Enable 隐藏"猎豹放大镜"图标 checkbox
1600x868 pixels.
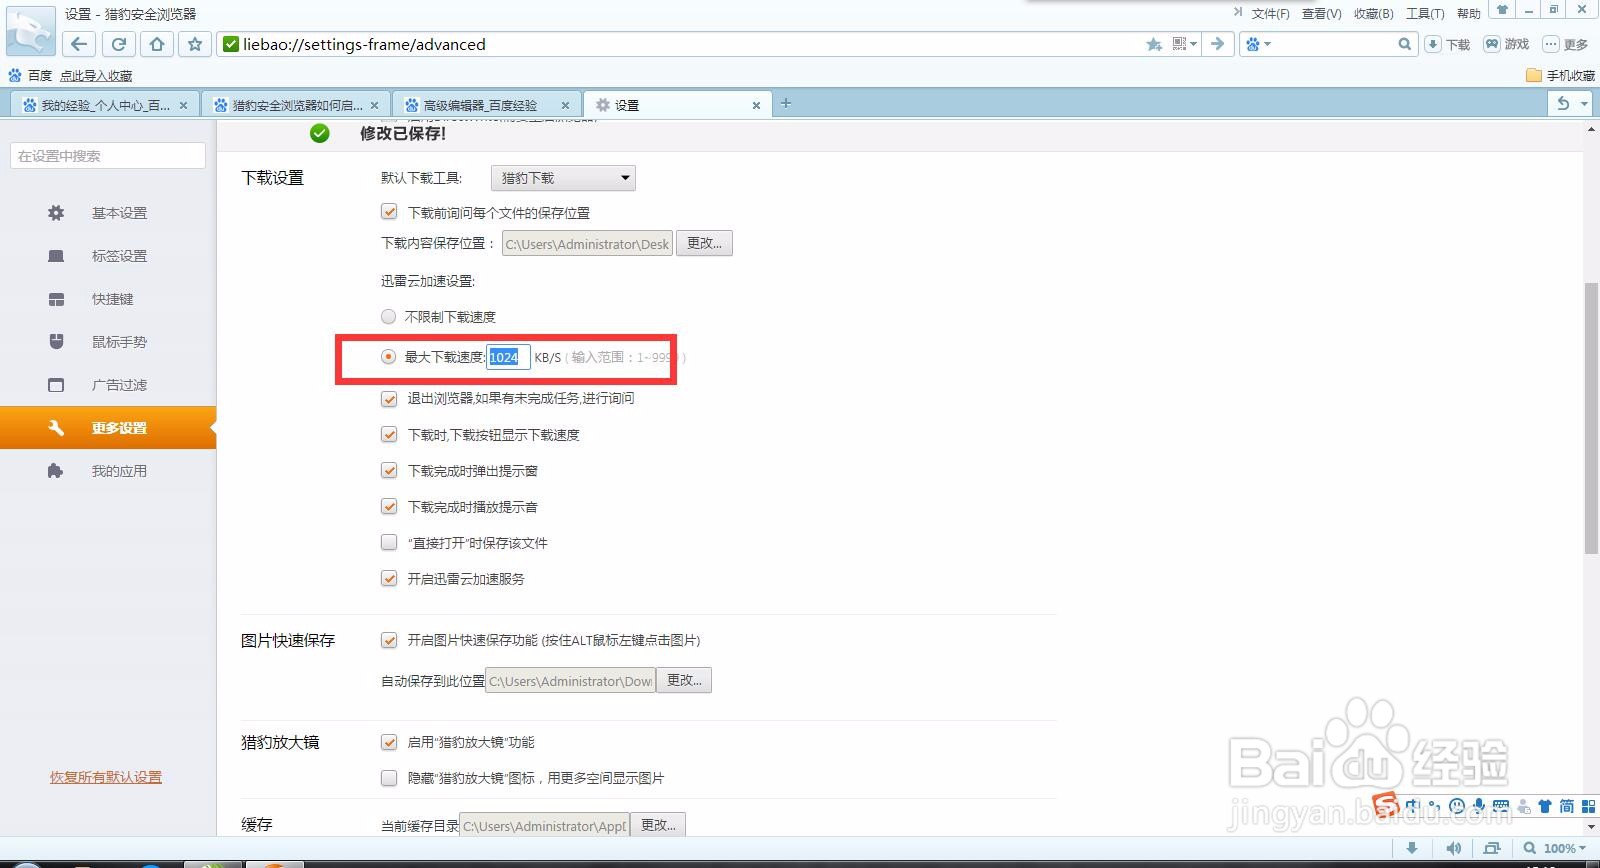pos(389,778)
